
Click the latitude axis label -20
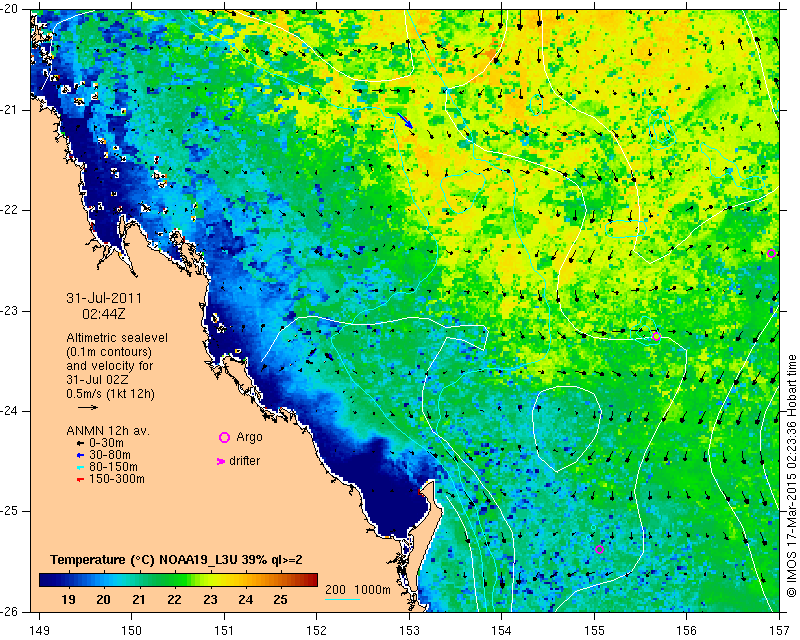coord(11,10)
